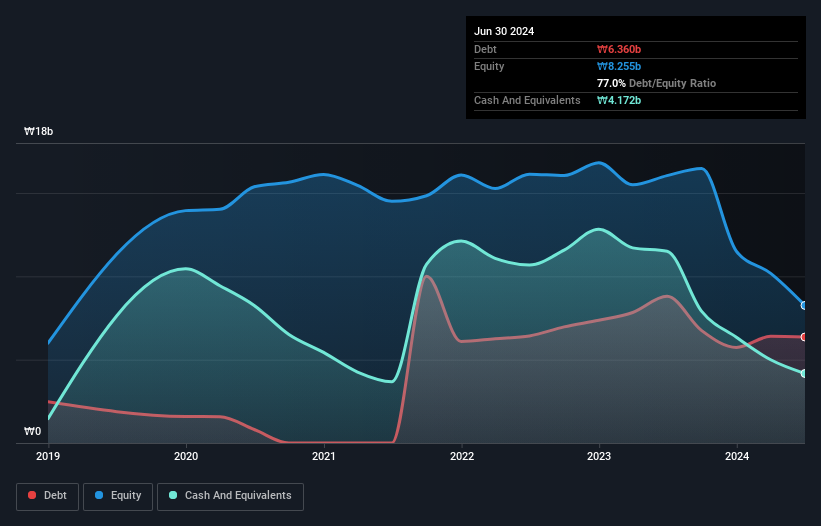Click the 77.0% Debt/Equity Ratio text
This screenshot has width=821, height=526.
pos(656,83)
